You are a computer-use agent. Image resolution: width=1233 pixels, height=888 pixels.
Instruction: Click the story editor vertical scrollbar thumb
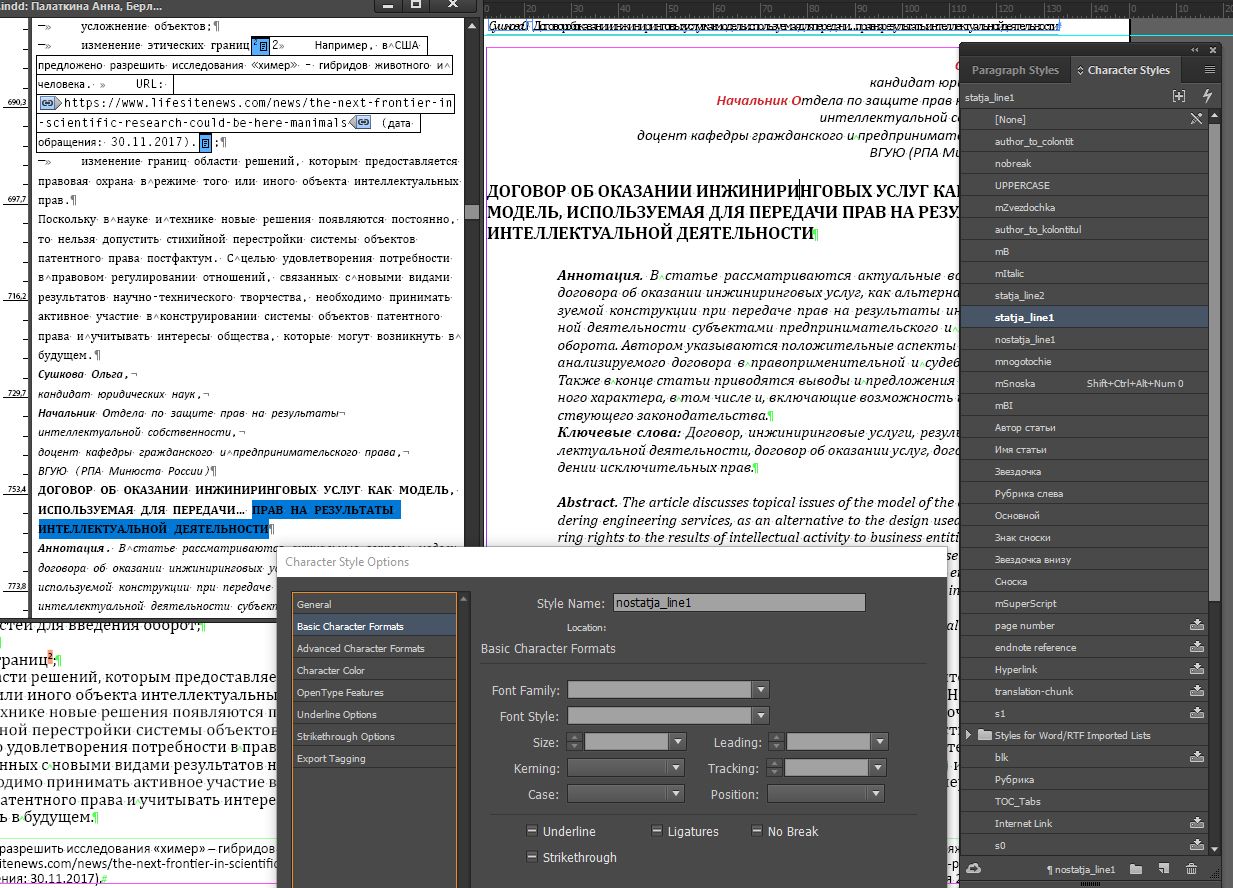tap(471, 212)
